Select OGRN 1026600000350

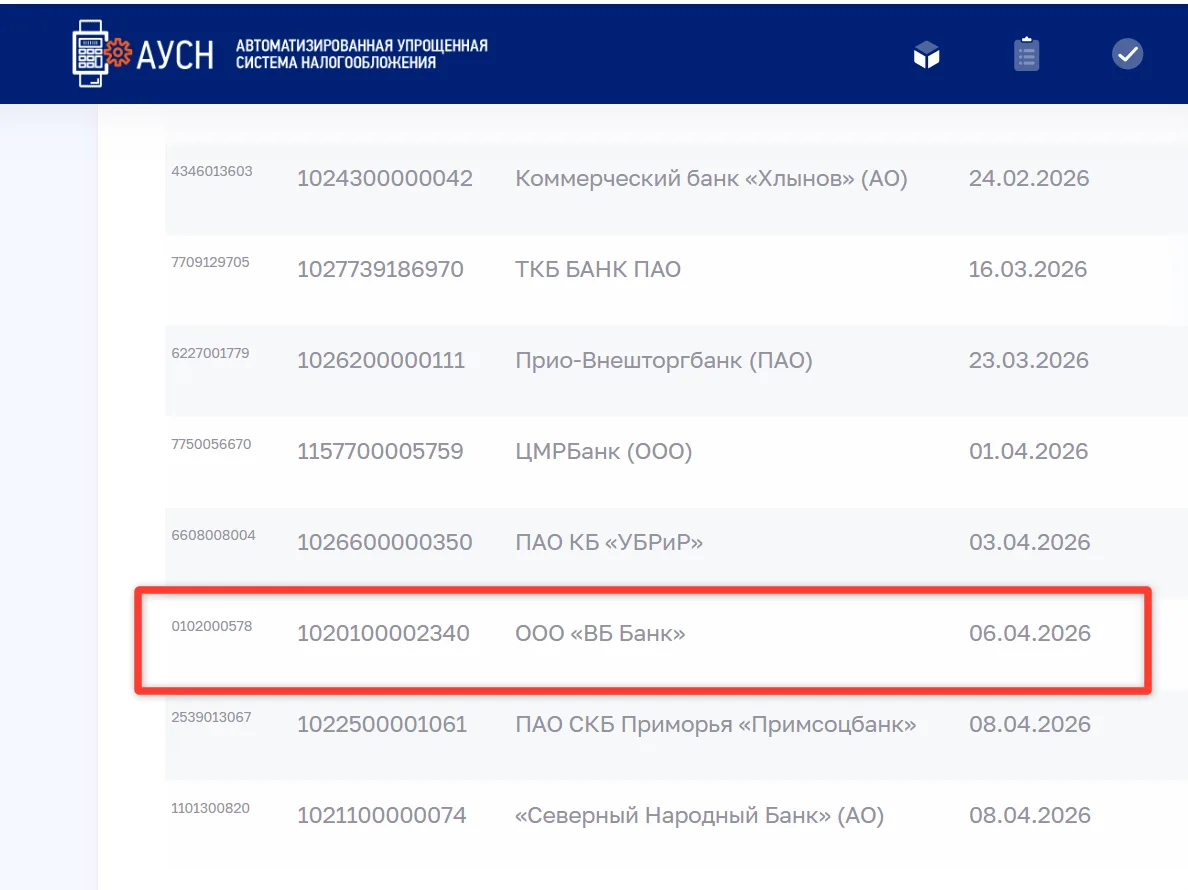tap(384, 542)
